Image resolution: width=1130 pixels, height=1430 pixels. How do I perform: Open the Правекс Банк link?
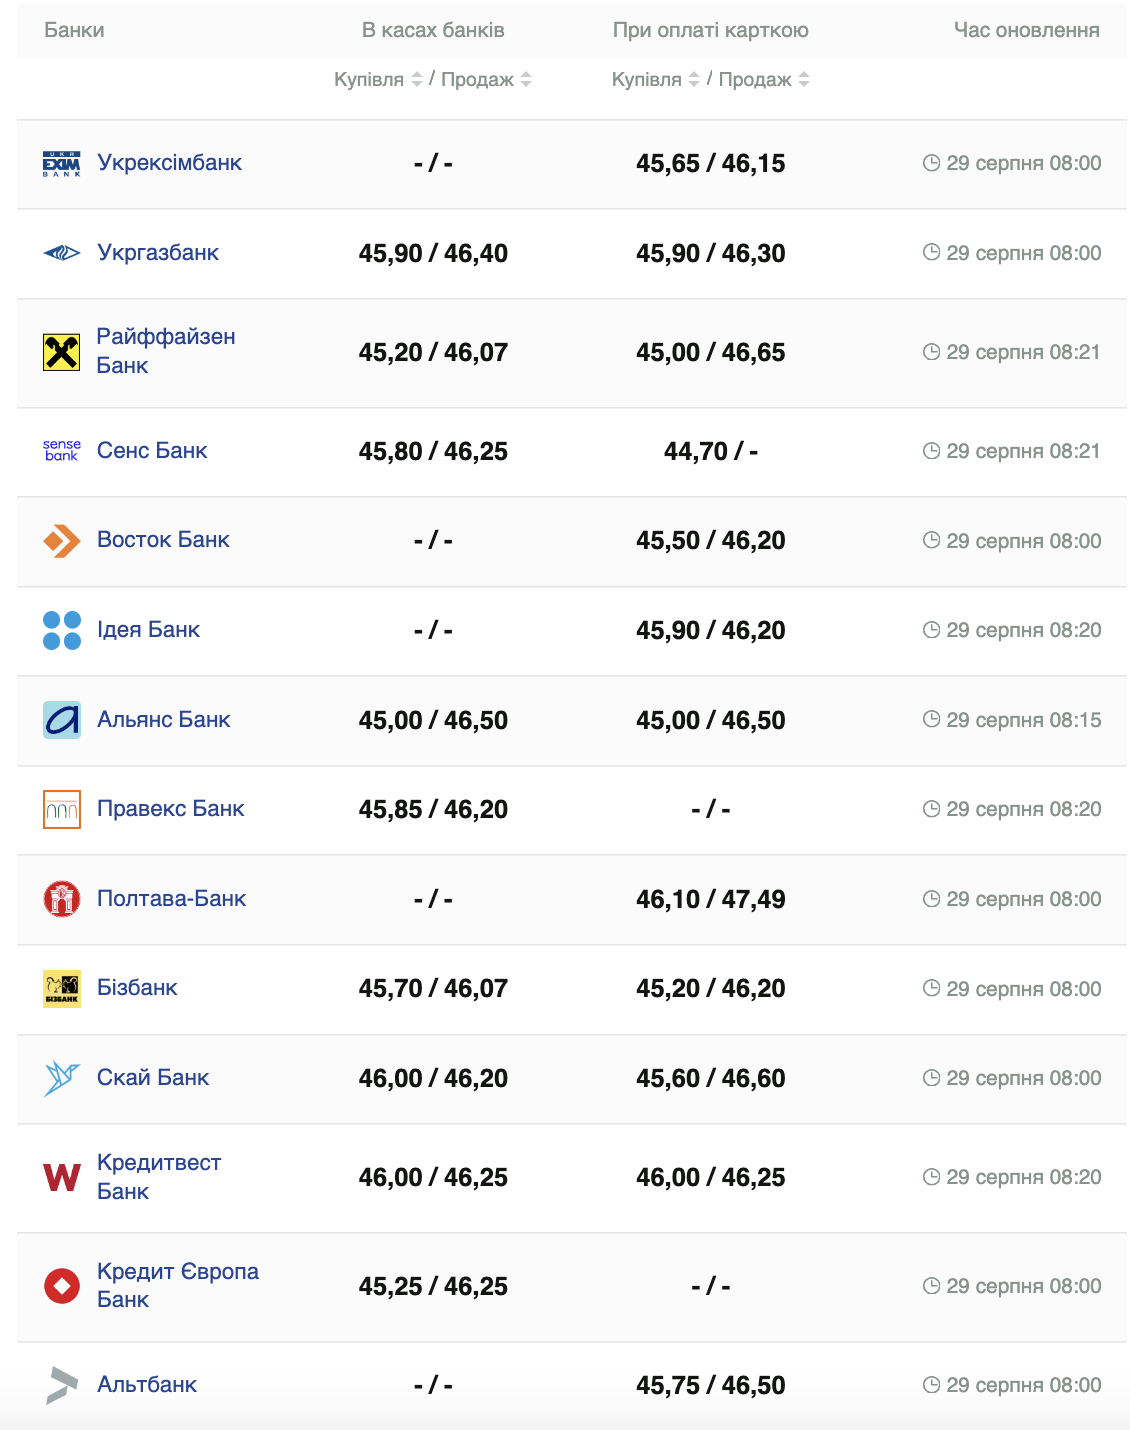(x=171, y=809)
